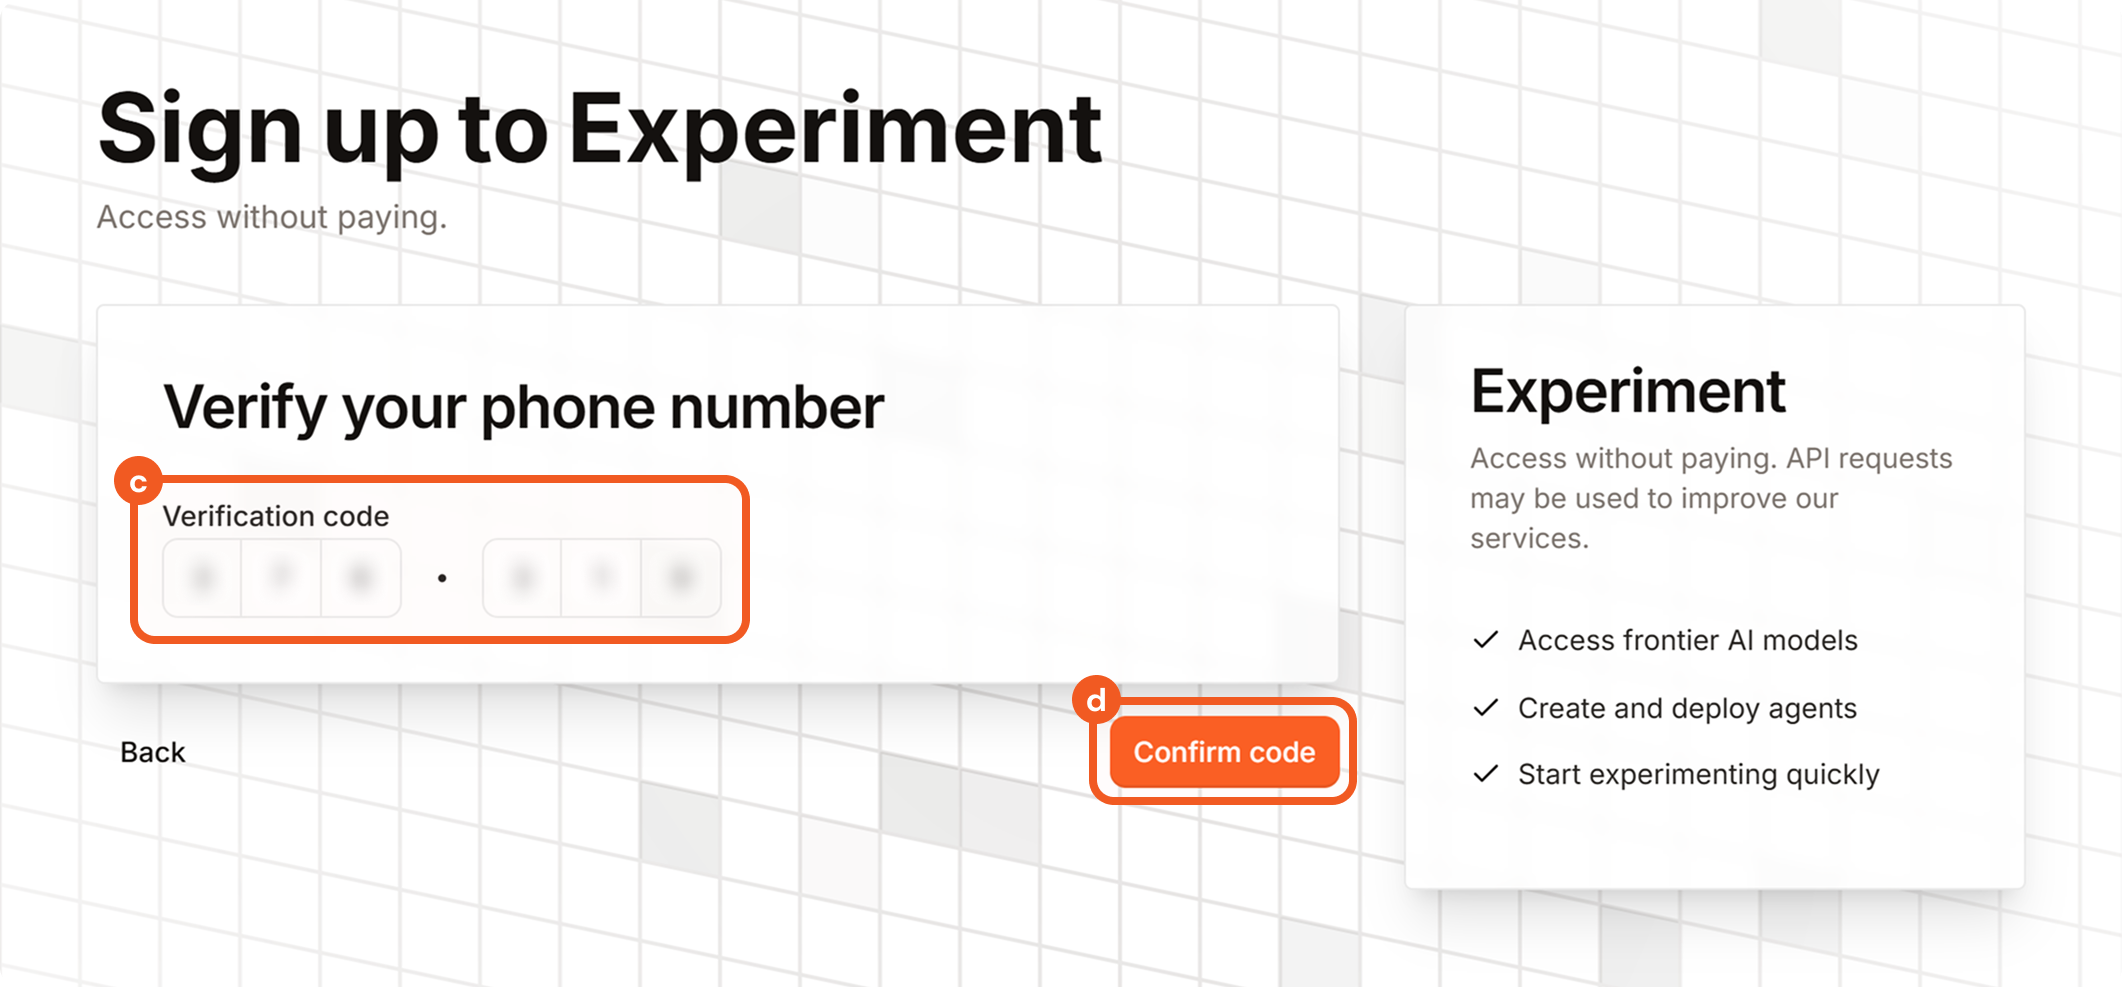This screenshot has width=2122, height=987.
Task: Click the orange "d" annotation badge
Action: [1096, 700]
